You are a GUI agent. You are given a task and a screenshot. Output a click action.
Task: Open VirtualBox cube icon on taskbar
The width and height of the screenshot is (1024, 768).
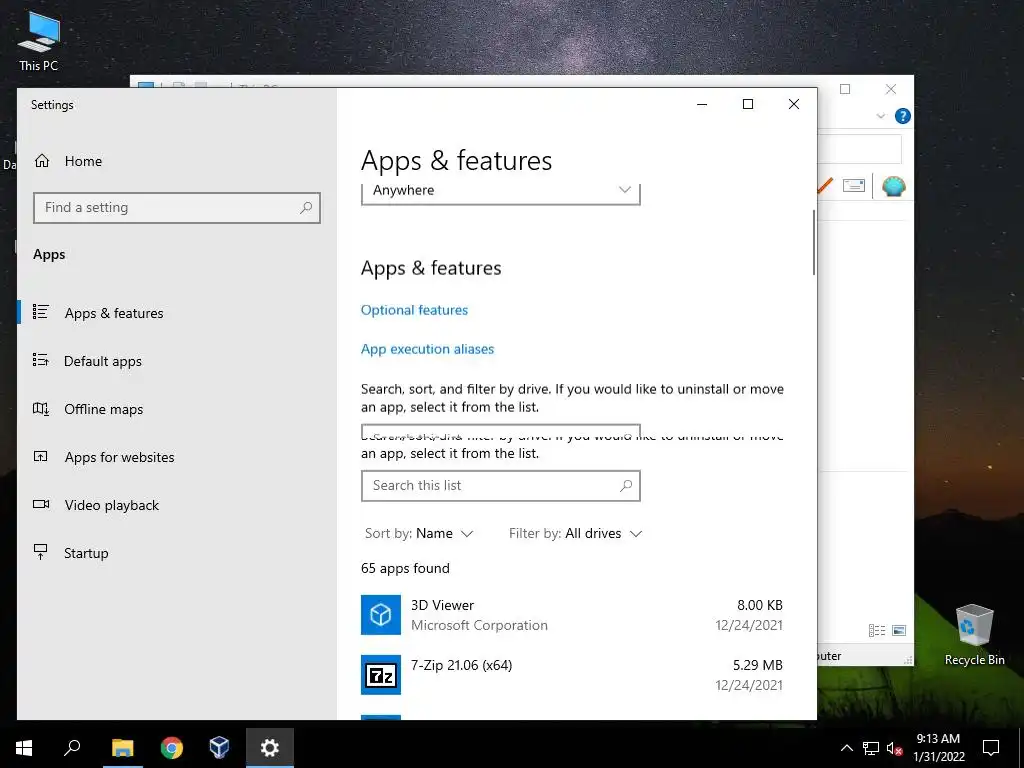coord(219,748)
